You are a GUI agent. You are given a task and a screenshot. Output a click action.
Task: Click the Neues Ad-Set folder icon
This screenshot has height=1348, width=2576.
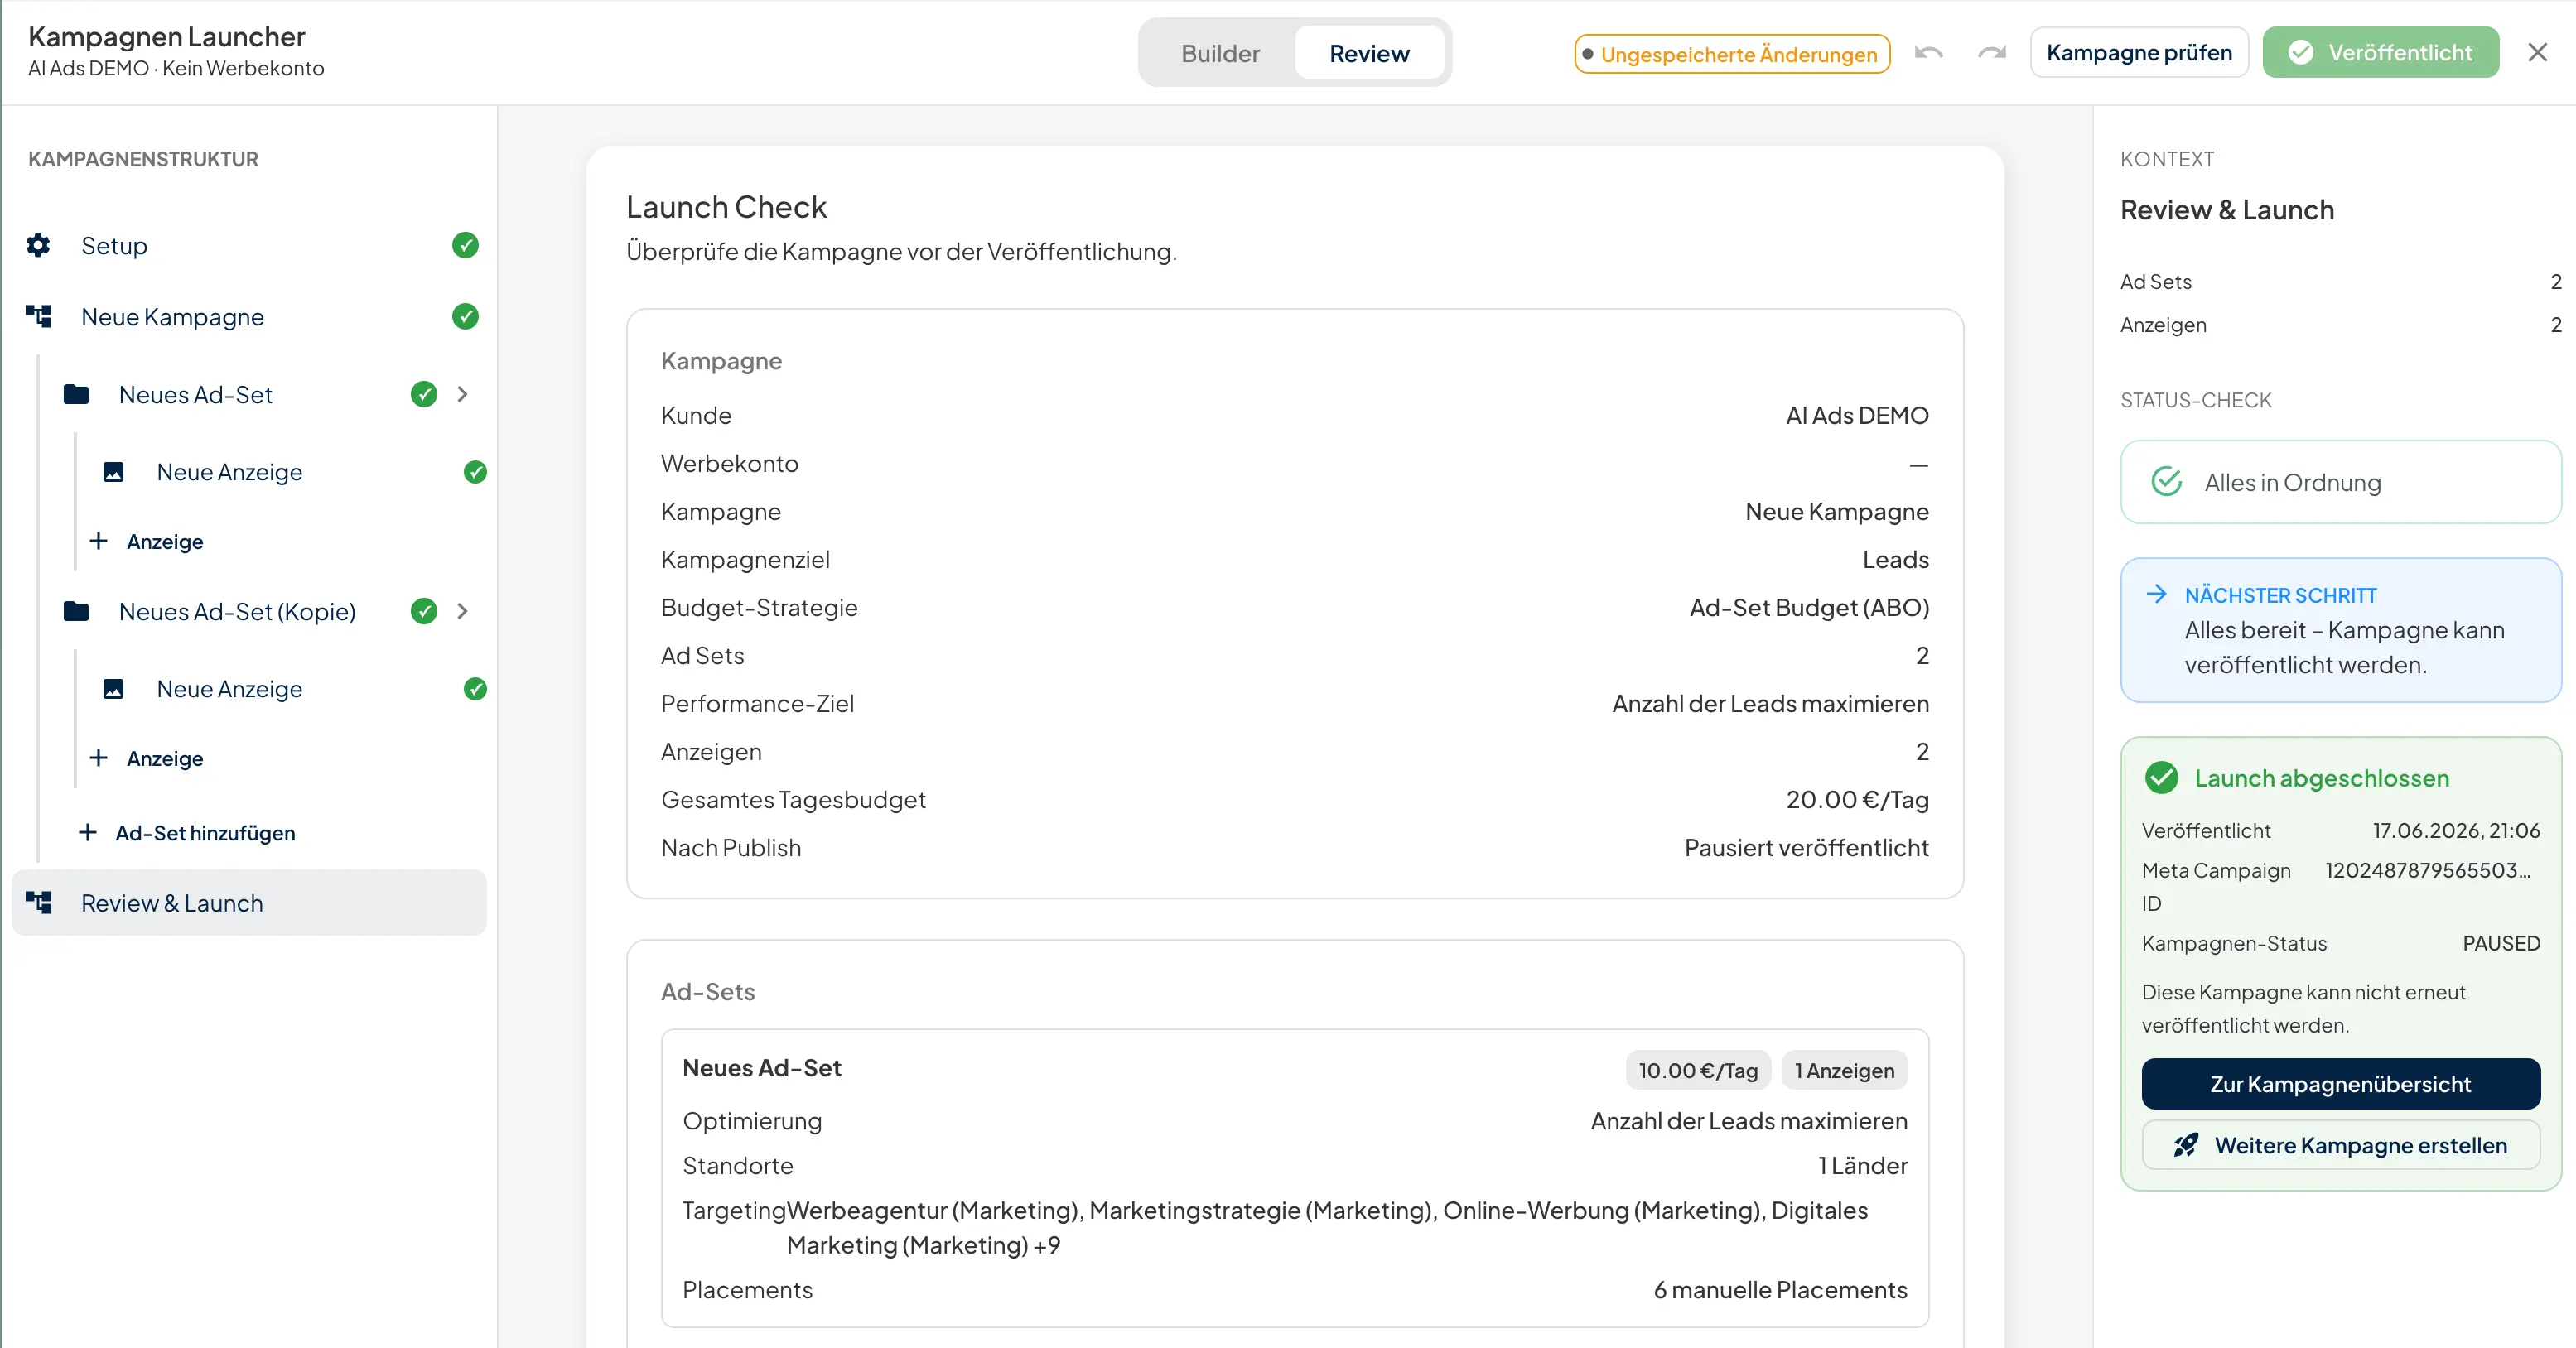76,394
